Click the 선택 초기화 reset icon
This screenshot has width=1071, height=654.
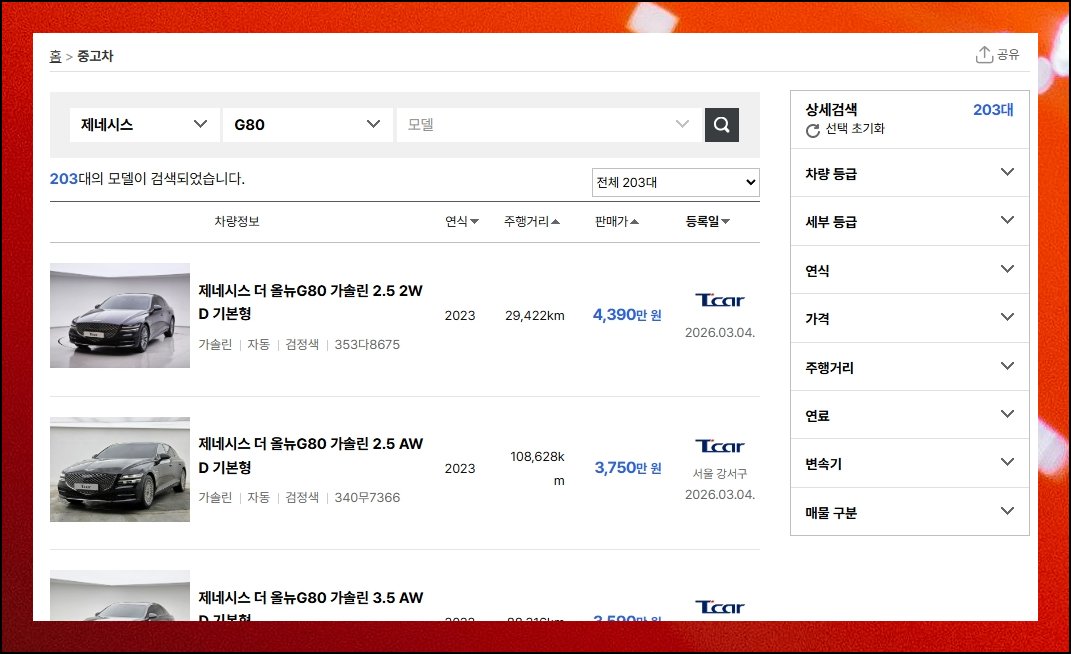[812, 131]
